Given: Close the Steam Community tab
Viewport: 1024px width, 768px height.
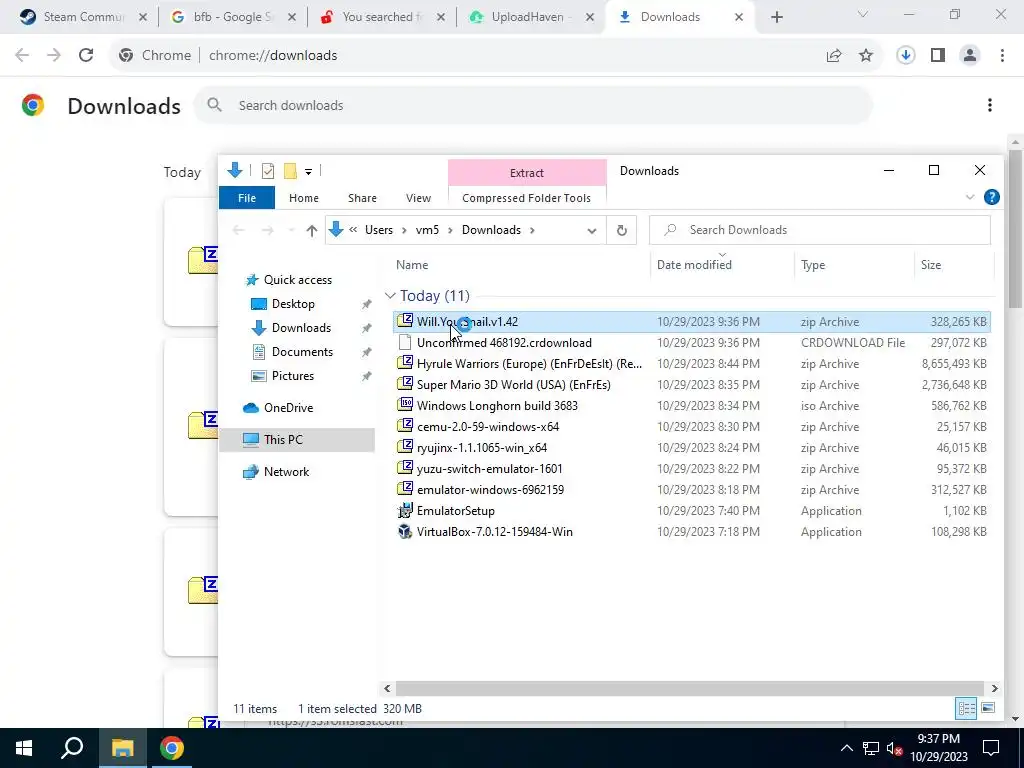Looking at the screenshot, I should tap(143, 17).
